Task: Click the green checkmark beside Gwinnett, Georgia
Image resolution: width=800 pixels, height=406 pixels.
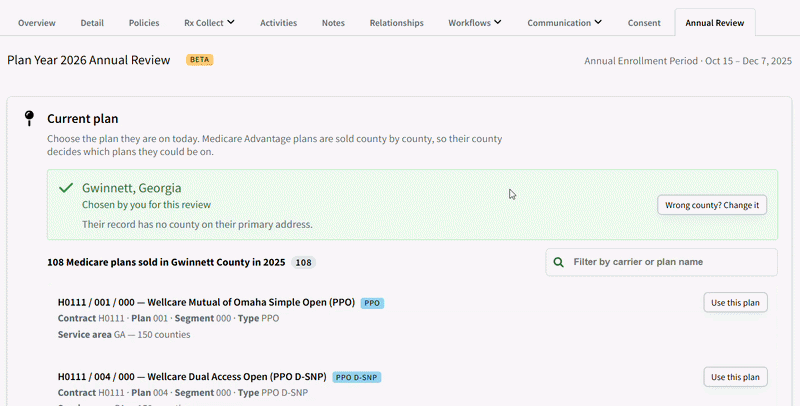Action: click(x=66, y=188)
